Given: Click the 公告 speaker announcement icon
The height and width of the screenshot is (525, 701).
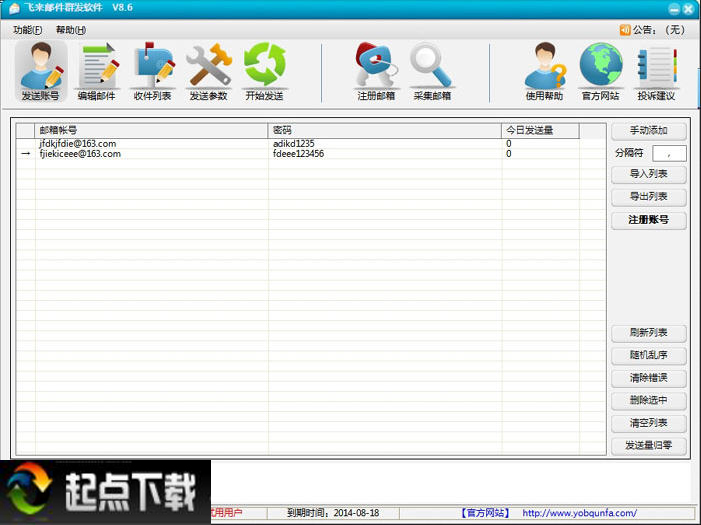Looking at the screenshot, I should [625, 30].
